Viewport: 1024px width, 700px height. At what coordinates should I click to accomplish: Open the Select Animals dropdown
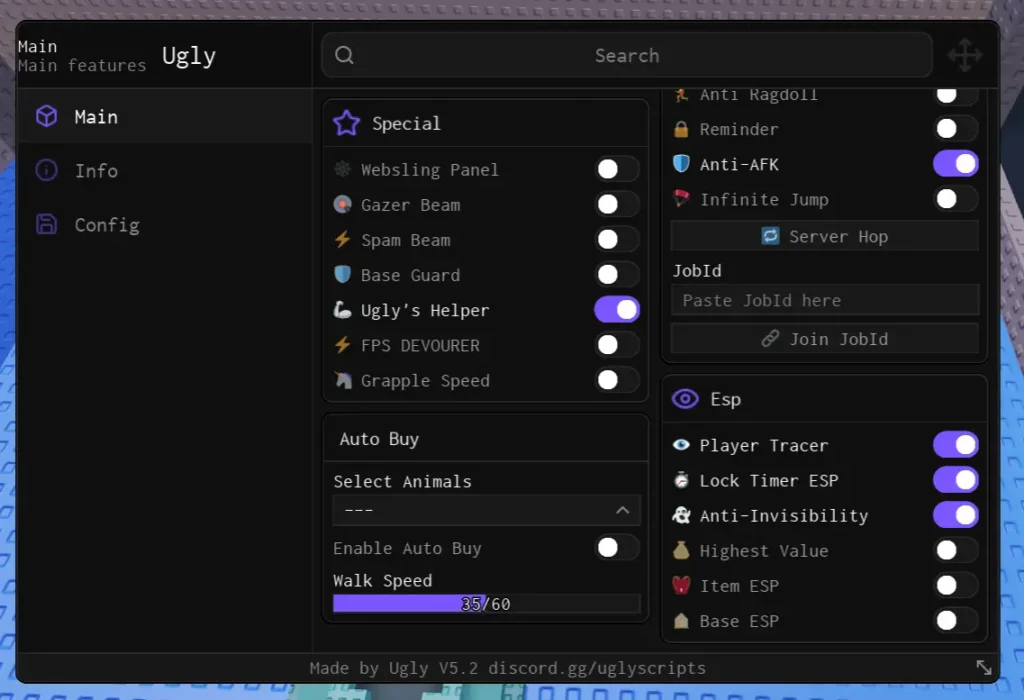486,510
